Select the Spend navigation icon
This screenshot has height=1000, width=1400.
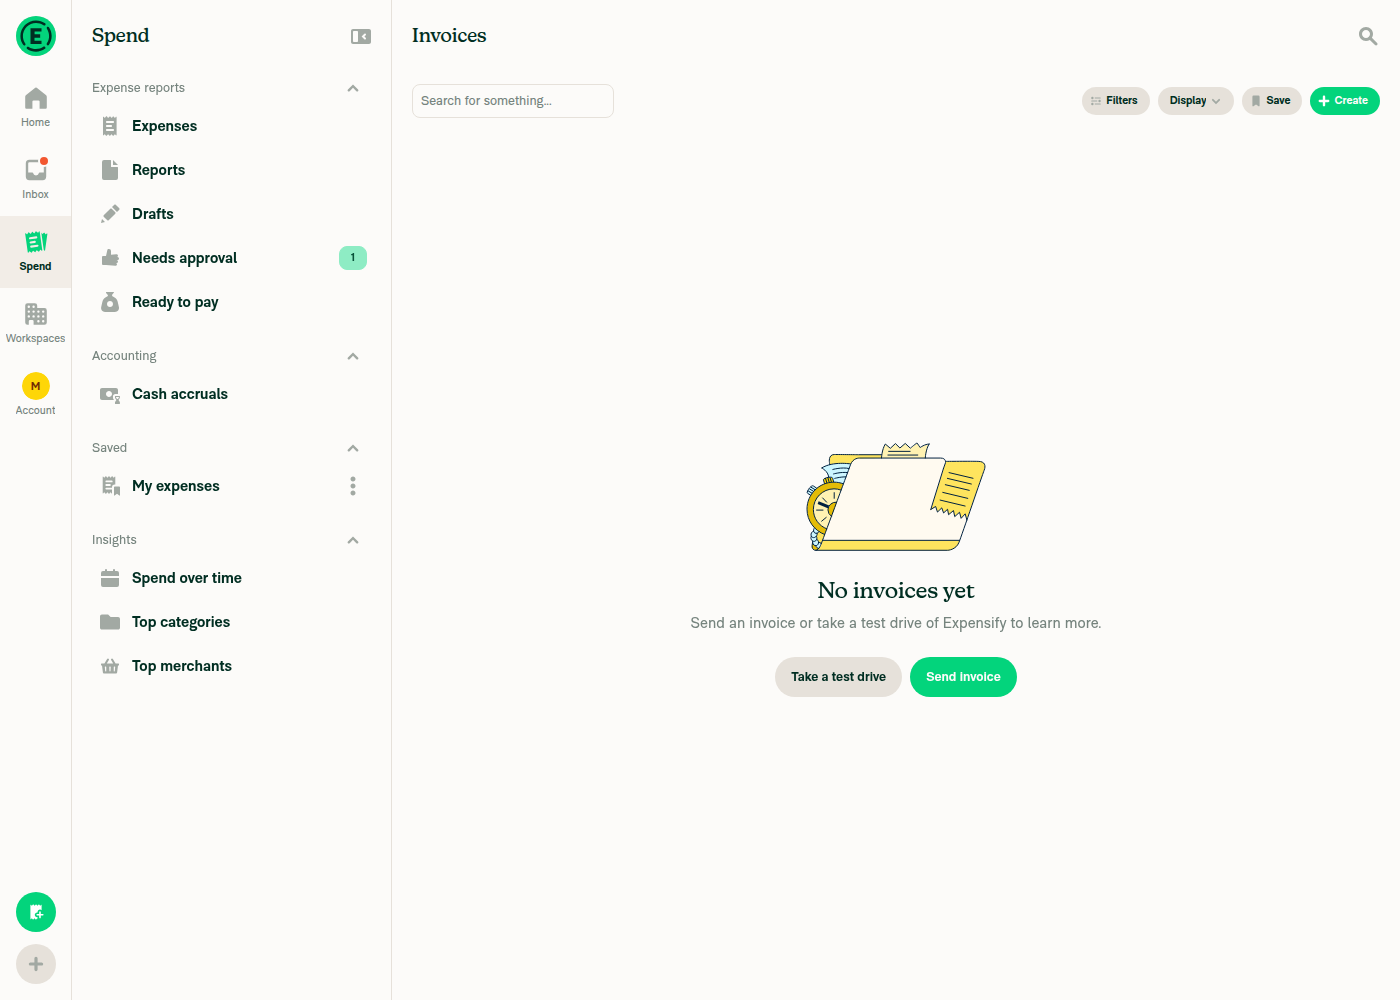[35, 252]
